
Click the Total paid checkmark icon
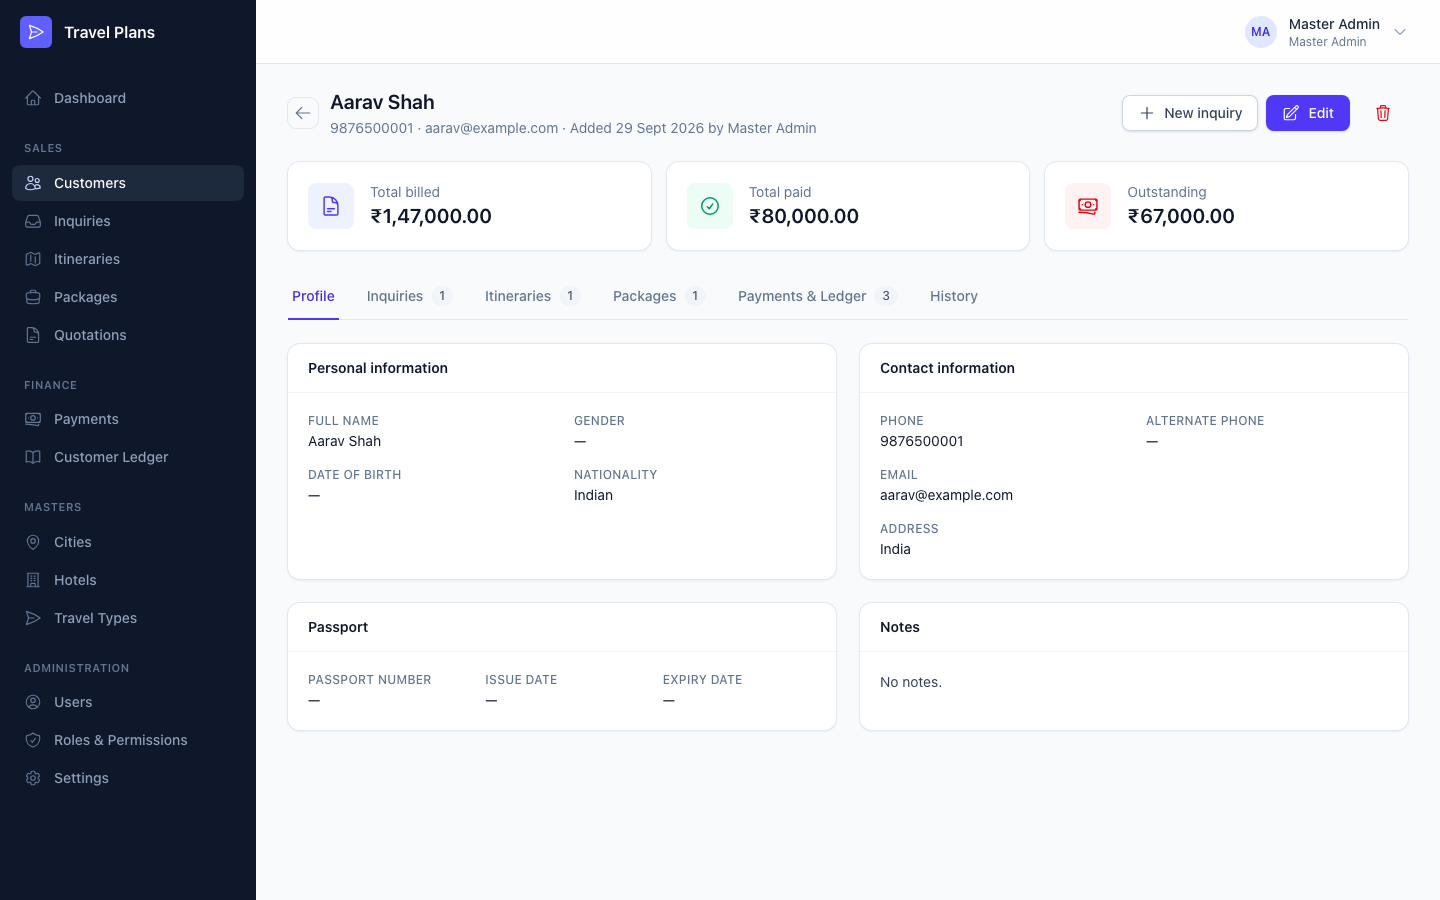(710, 206)
